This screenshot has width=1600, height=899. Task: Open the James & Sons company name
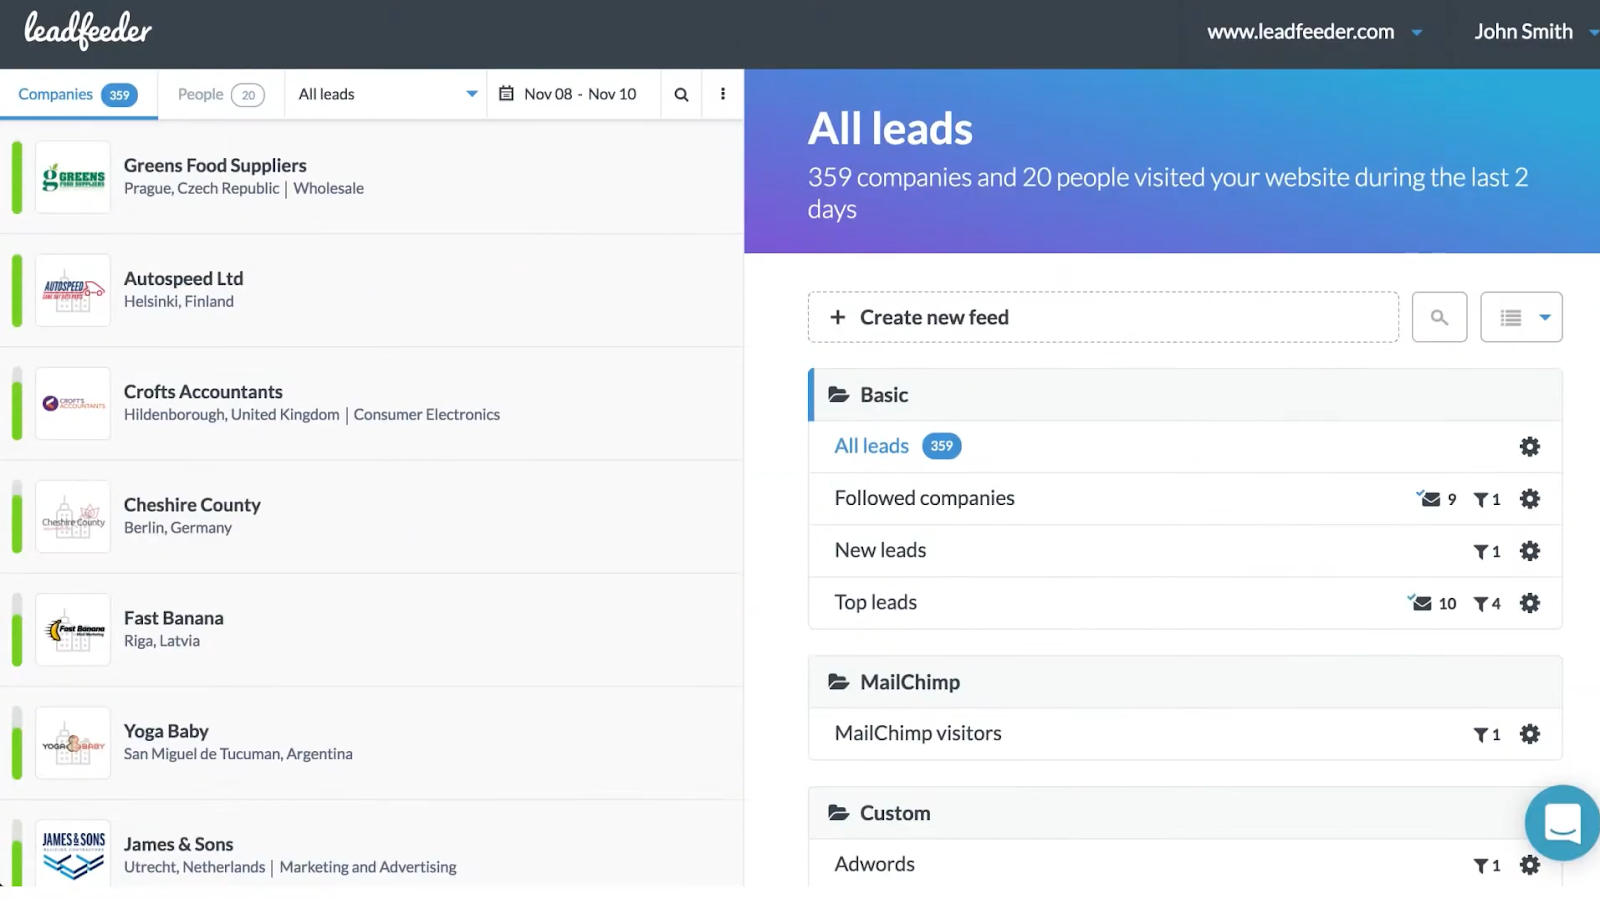(x=178, y=844)
